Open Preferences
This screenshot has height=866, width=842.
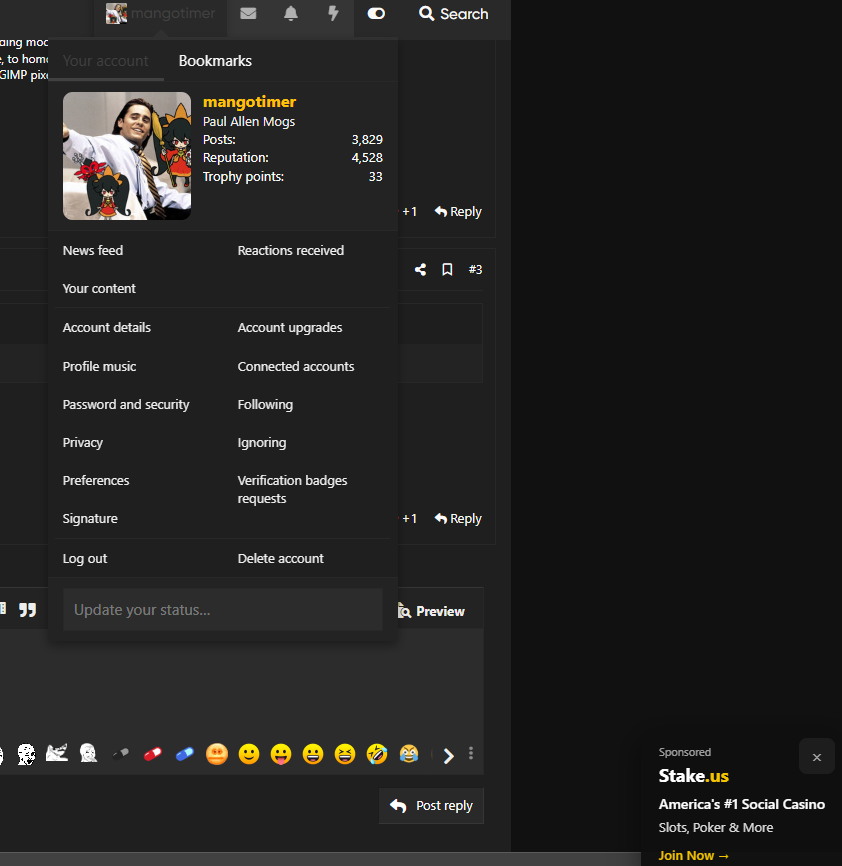coord(96,480)
